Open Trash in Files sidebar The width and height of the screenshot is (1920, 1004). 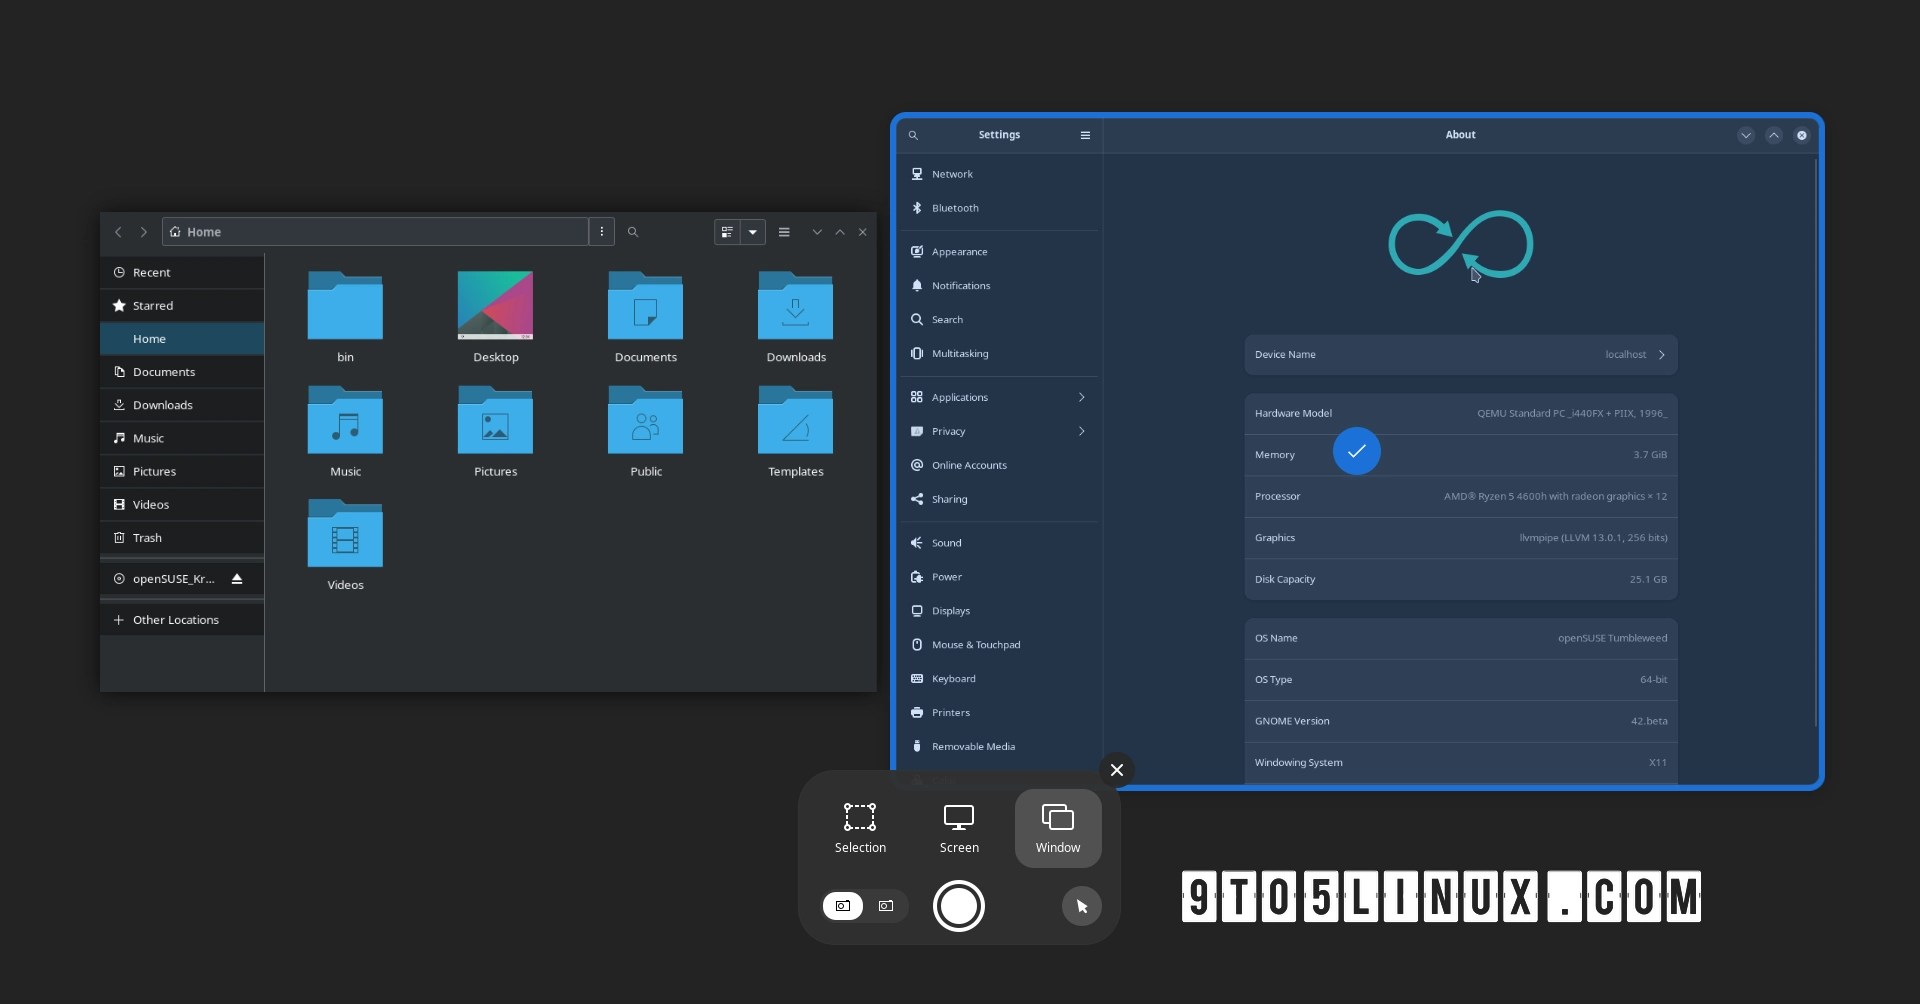click(x=182, y=538)
